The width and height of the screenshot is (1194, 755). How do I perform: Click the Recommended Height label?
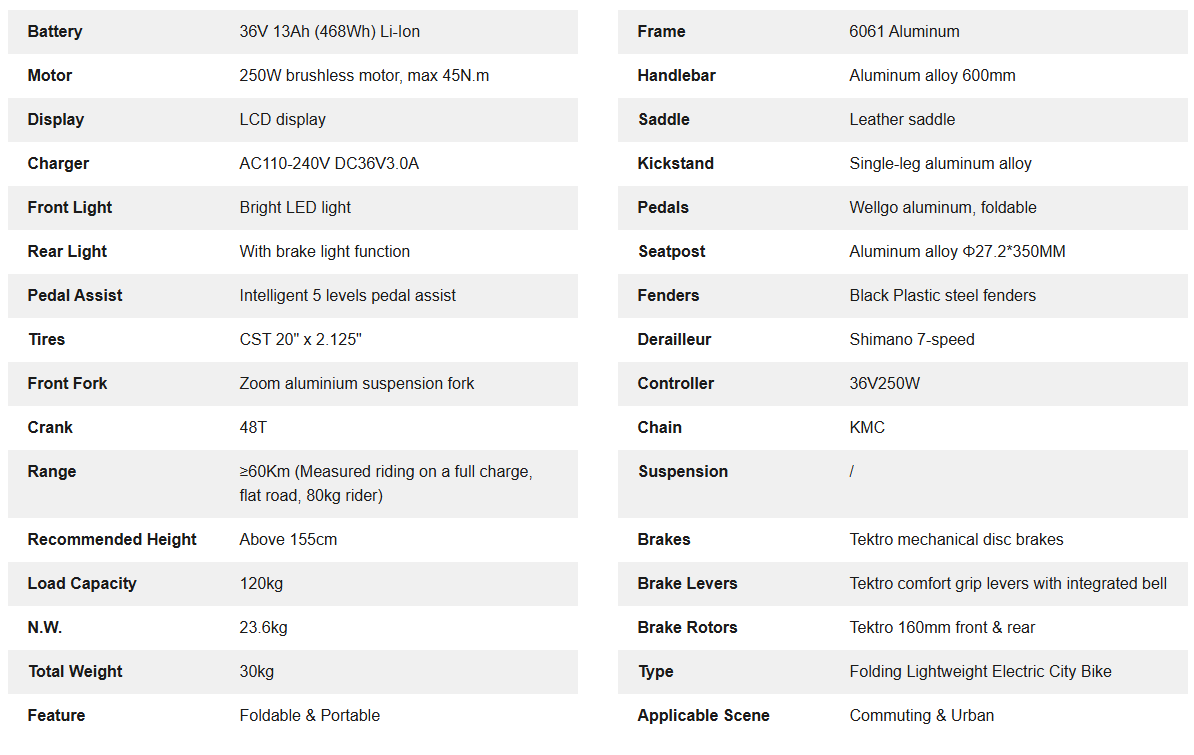coord(112,540)
